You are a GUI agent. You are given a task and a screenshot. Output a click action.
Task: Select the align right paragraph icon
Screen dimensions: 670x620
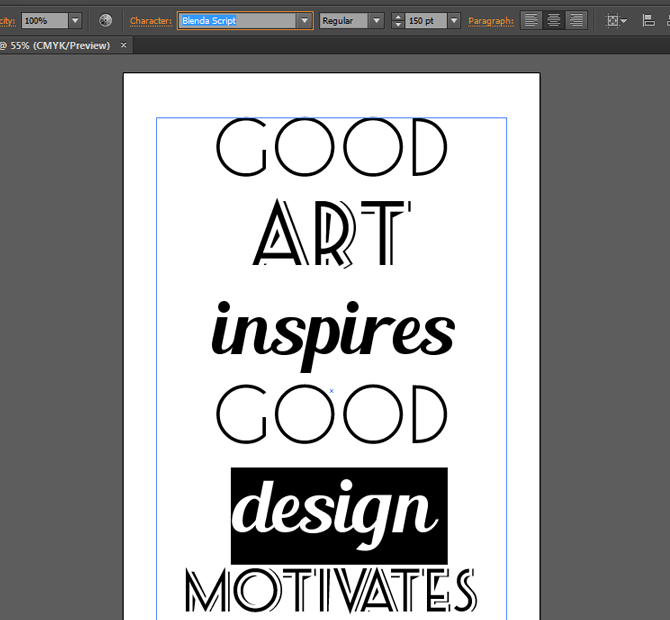click(576, 20)
